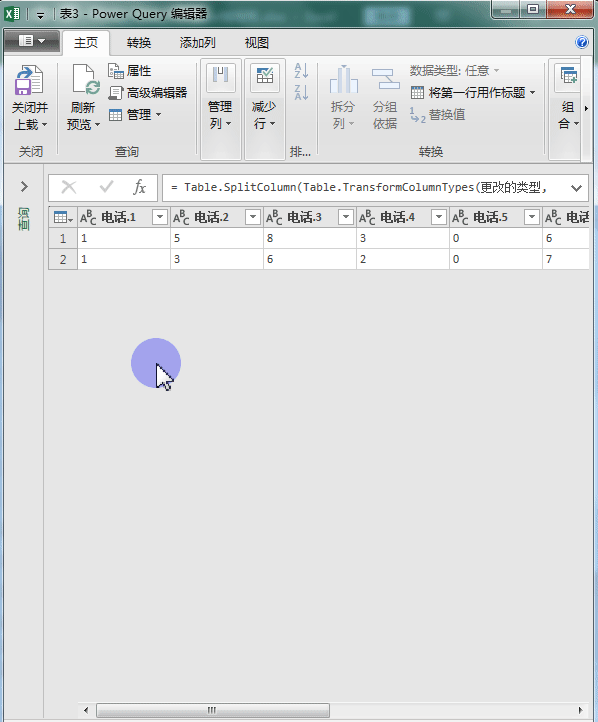Click the ABC type icon of 电话.1
Screen dimensions: 598x722
tap(88, 217)
